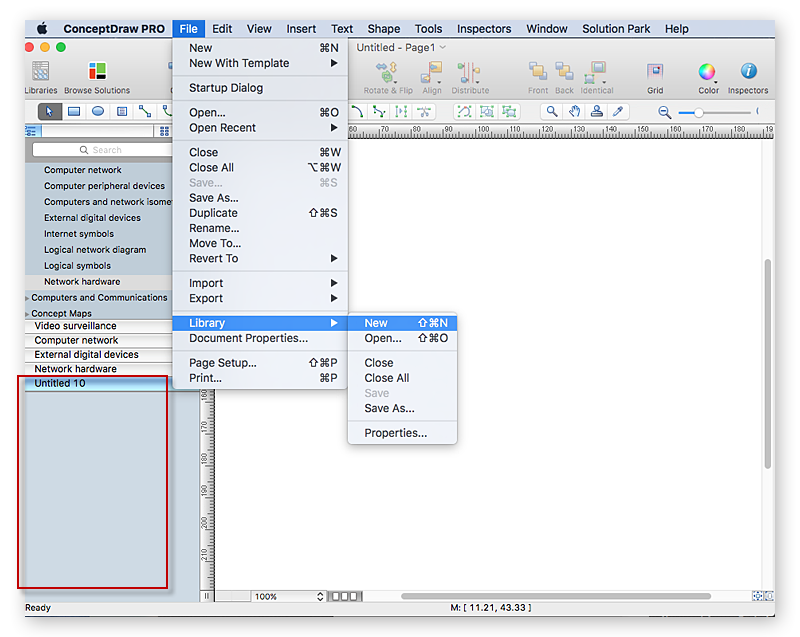Select Internet symbols library
The height and width of the screenshot is (637, 800).
tap(79, 234)
